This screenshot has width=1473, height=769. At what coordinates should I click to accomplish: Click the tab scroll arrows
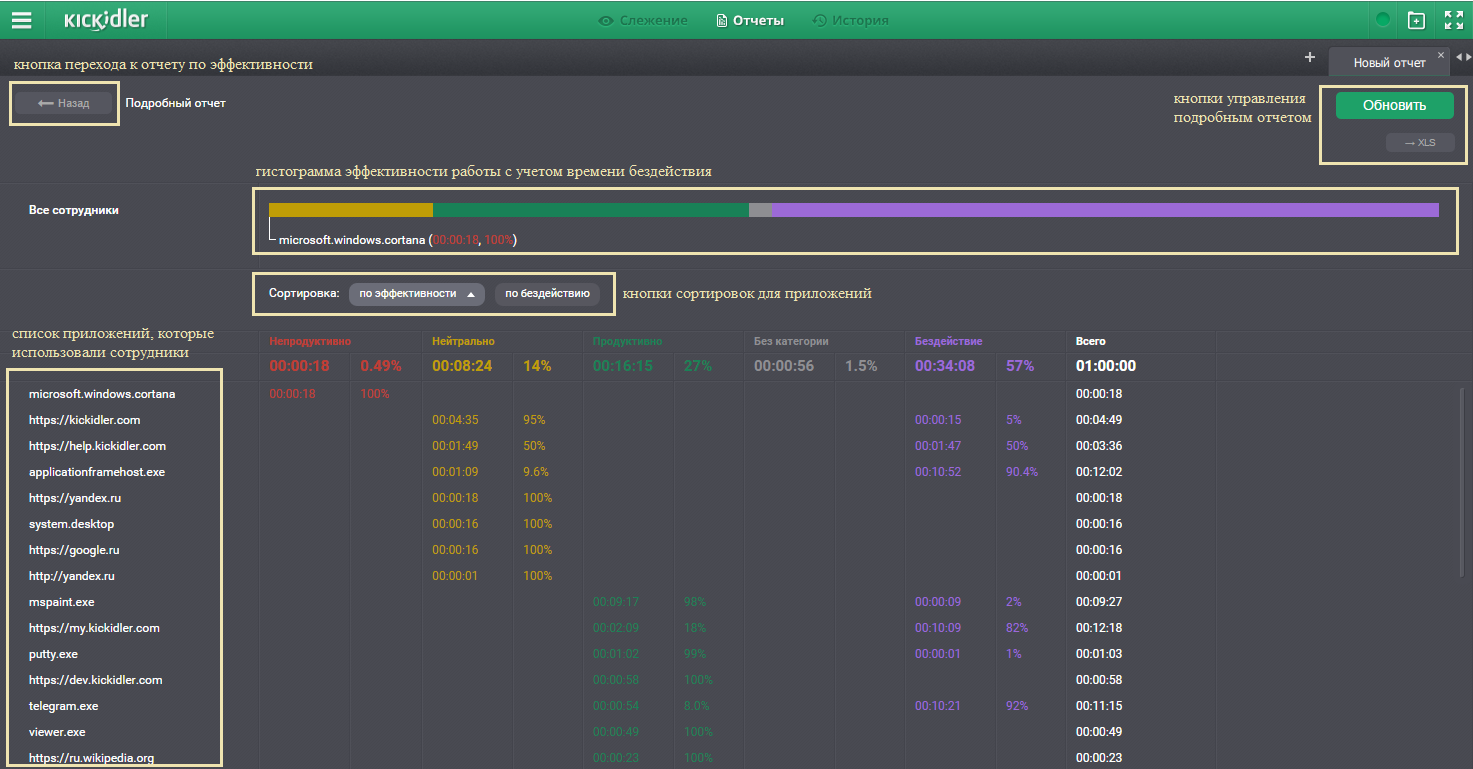pos(1463,58)
